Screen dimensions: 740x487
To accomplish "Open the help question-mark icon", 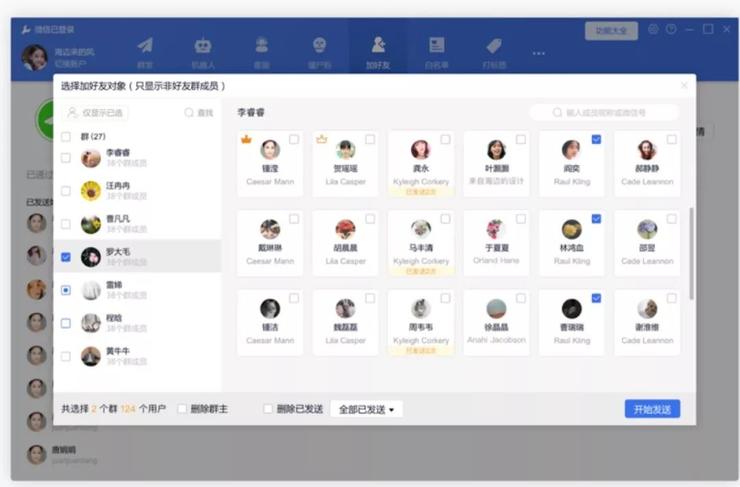I will pos(671,29).
